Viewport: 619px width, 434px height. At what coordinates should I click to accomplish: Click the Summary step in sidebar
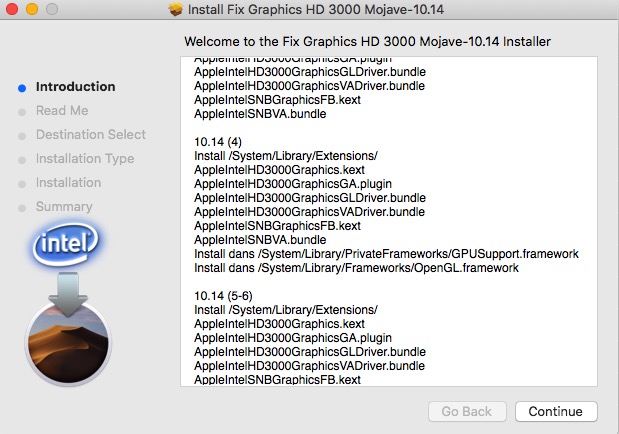click(64, 207)
